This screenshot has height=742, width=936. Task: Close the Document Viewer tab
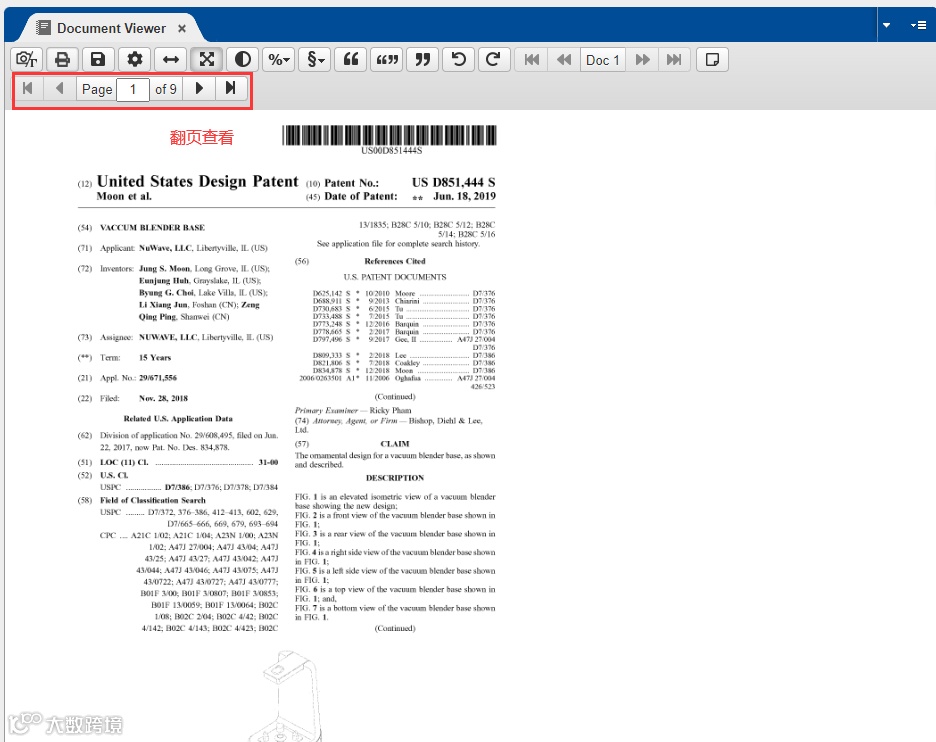tap(182, 28)
